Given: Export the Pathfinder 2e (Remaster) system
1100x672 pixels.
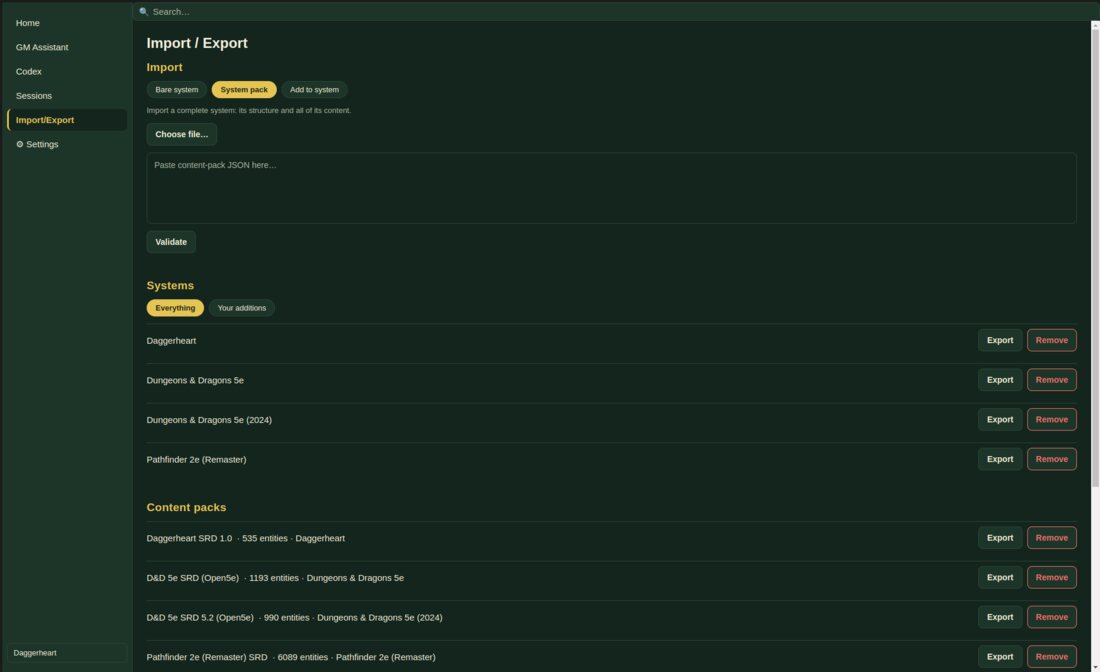Looking at the screenshot, I should coord(1000,459).
